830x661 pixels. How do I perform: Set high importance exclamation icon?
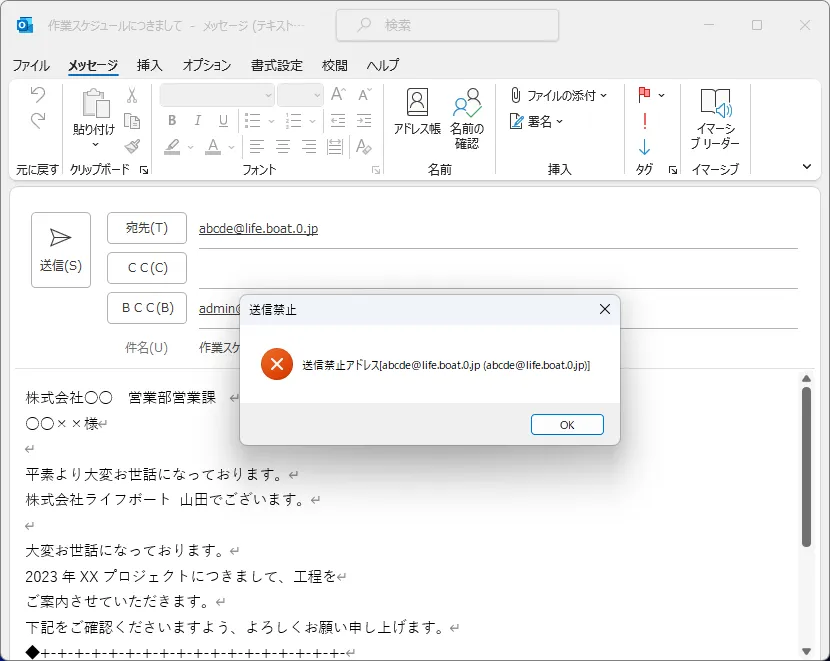(x=644, y=121)
